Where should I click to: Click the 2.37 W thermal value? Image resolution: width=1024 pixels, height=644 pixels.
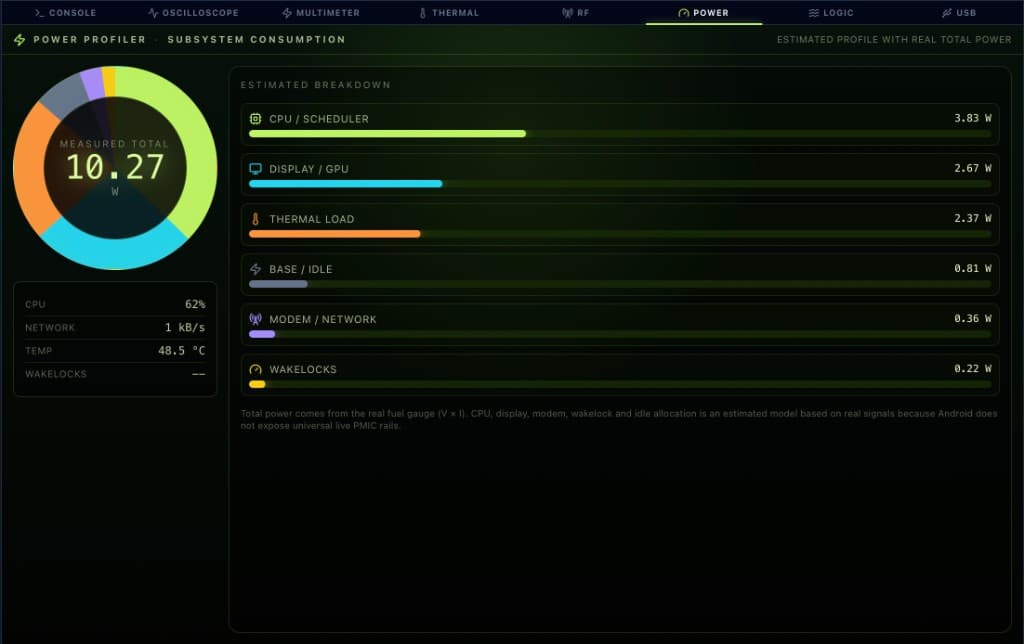pyautogui.click(x=972, y=218)
